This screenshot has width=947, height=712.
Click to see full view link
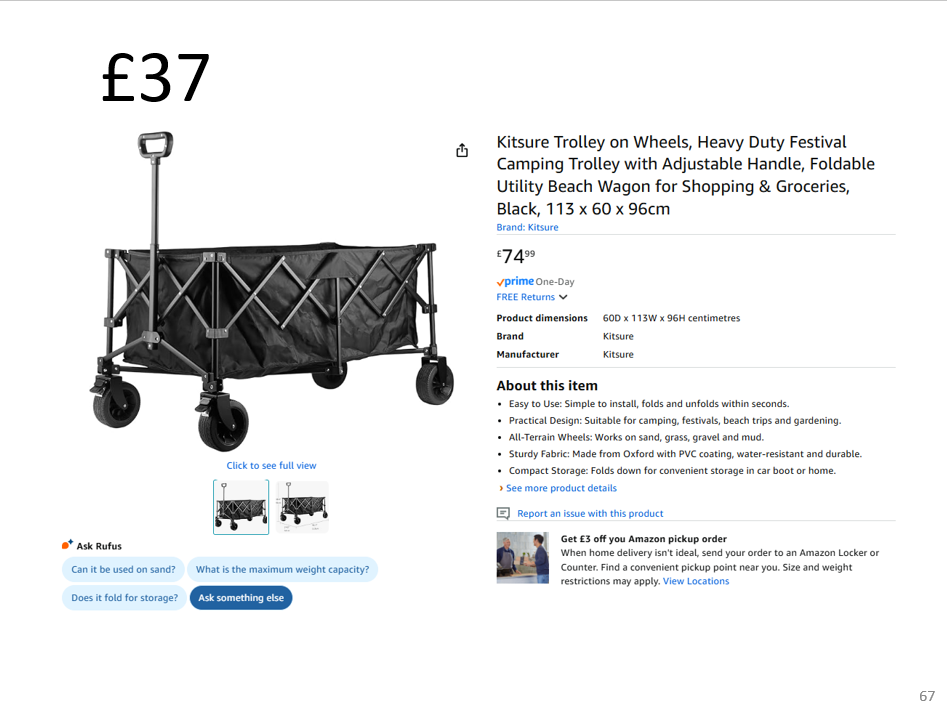tap(271, 465)
